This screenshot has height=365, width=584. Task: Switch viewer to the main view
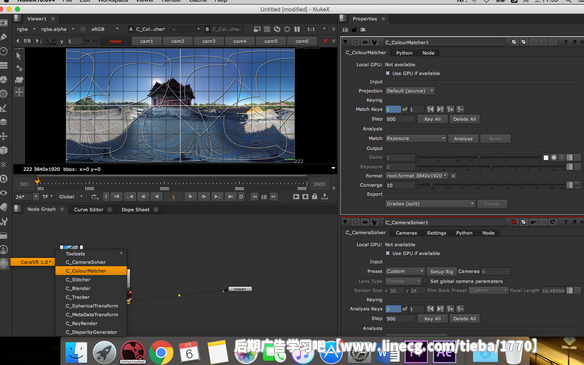point(115,41)
